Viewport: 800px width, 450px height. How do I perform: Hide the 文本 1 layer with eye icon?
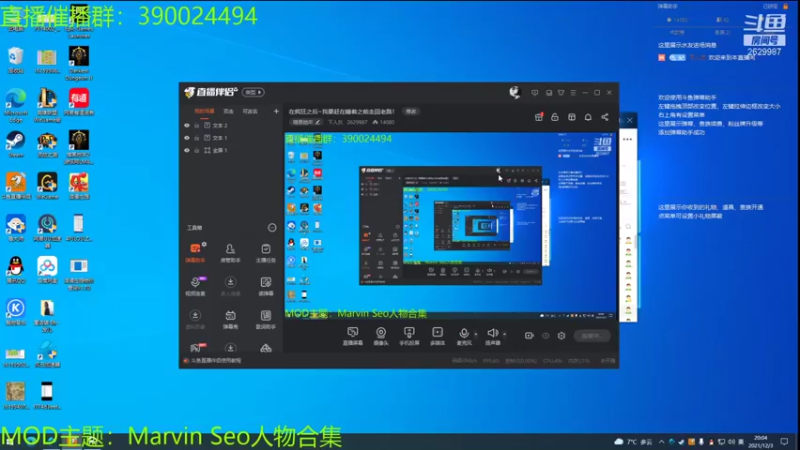tap(187, 138)
